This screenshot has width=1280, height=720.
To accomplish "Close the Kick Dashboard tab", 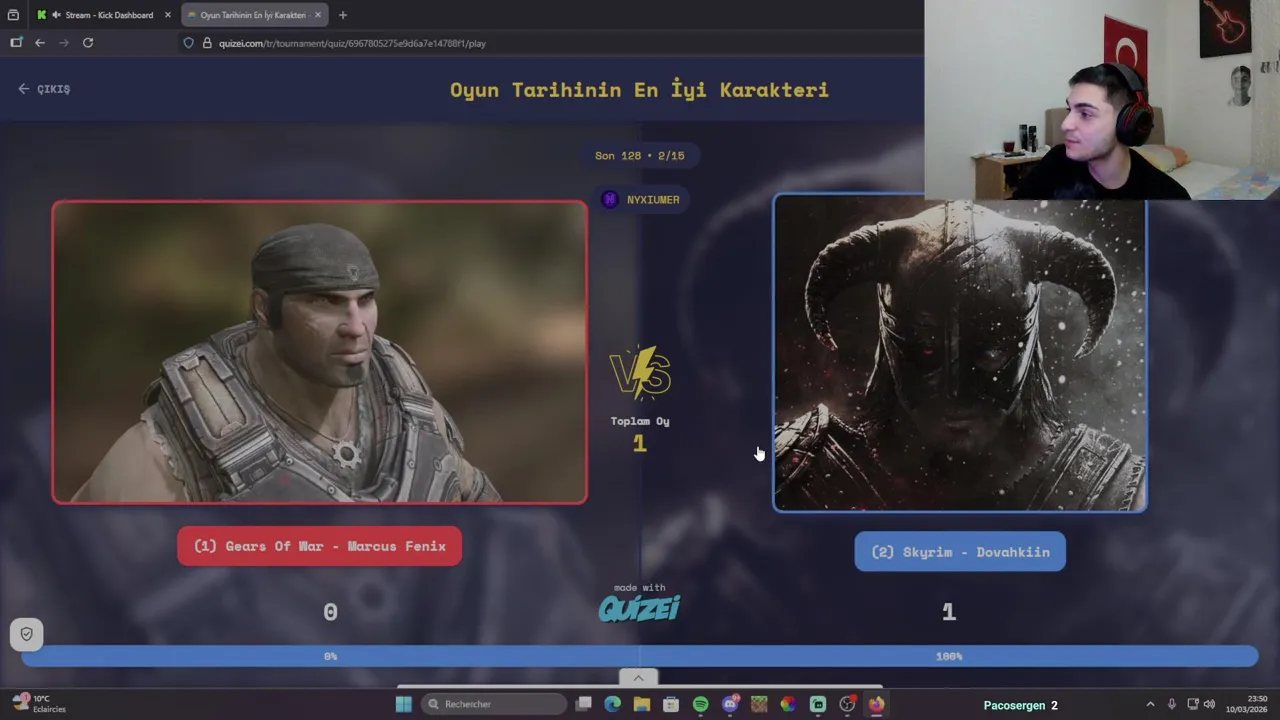I will tap(168, 15).
